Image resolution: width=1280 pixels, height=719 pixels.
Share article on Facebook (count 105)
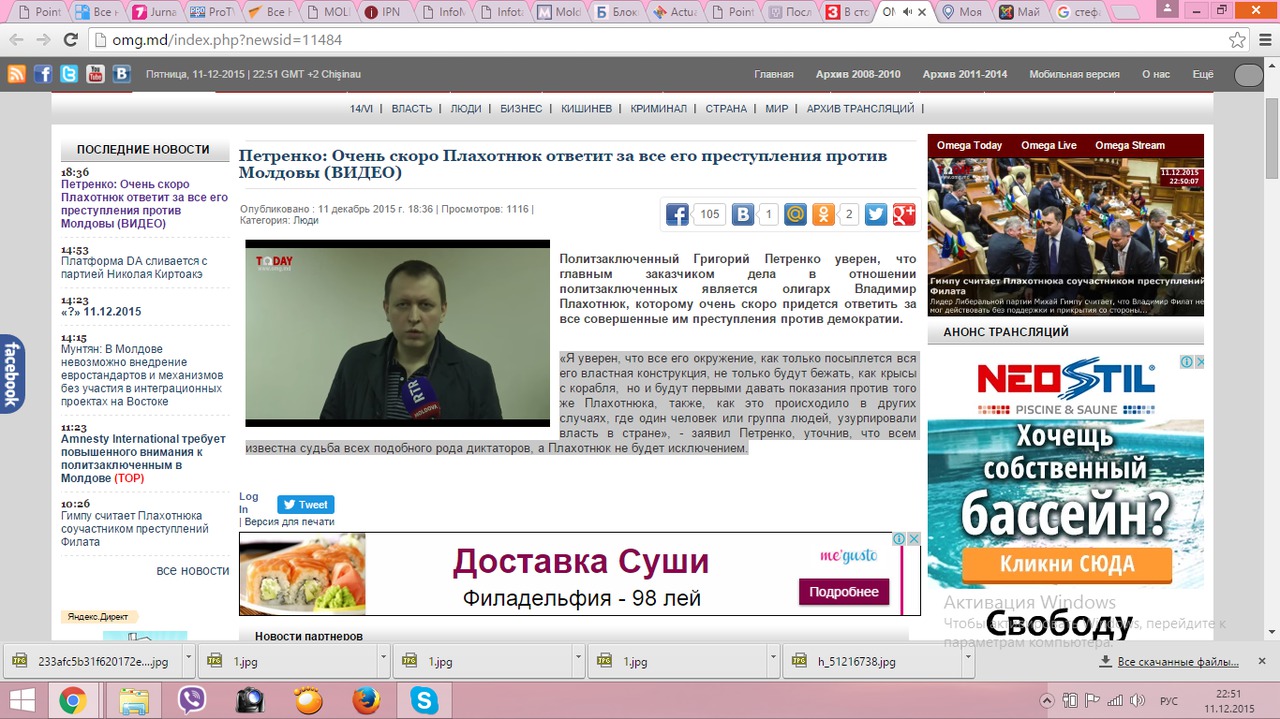[x=677, y=214]
